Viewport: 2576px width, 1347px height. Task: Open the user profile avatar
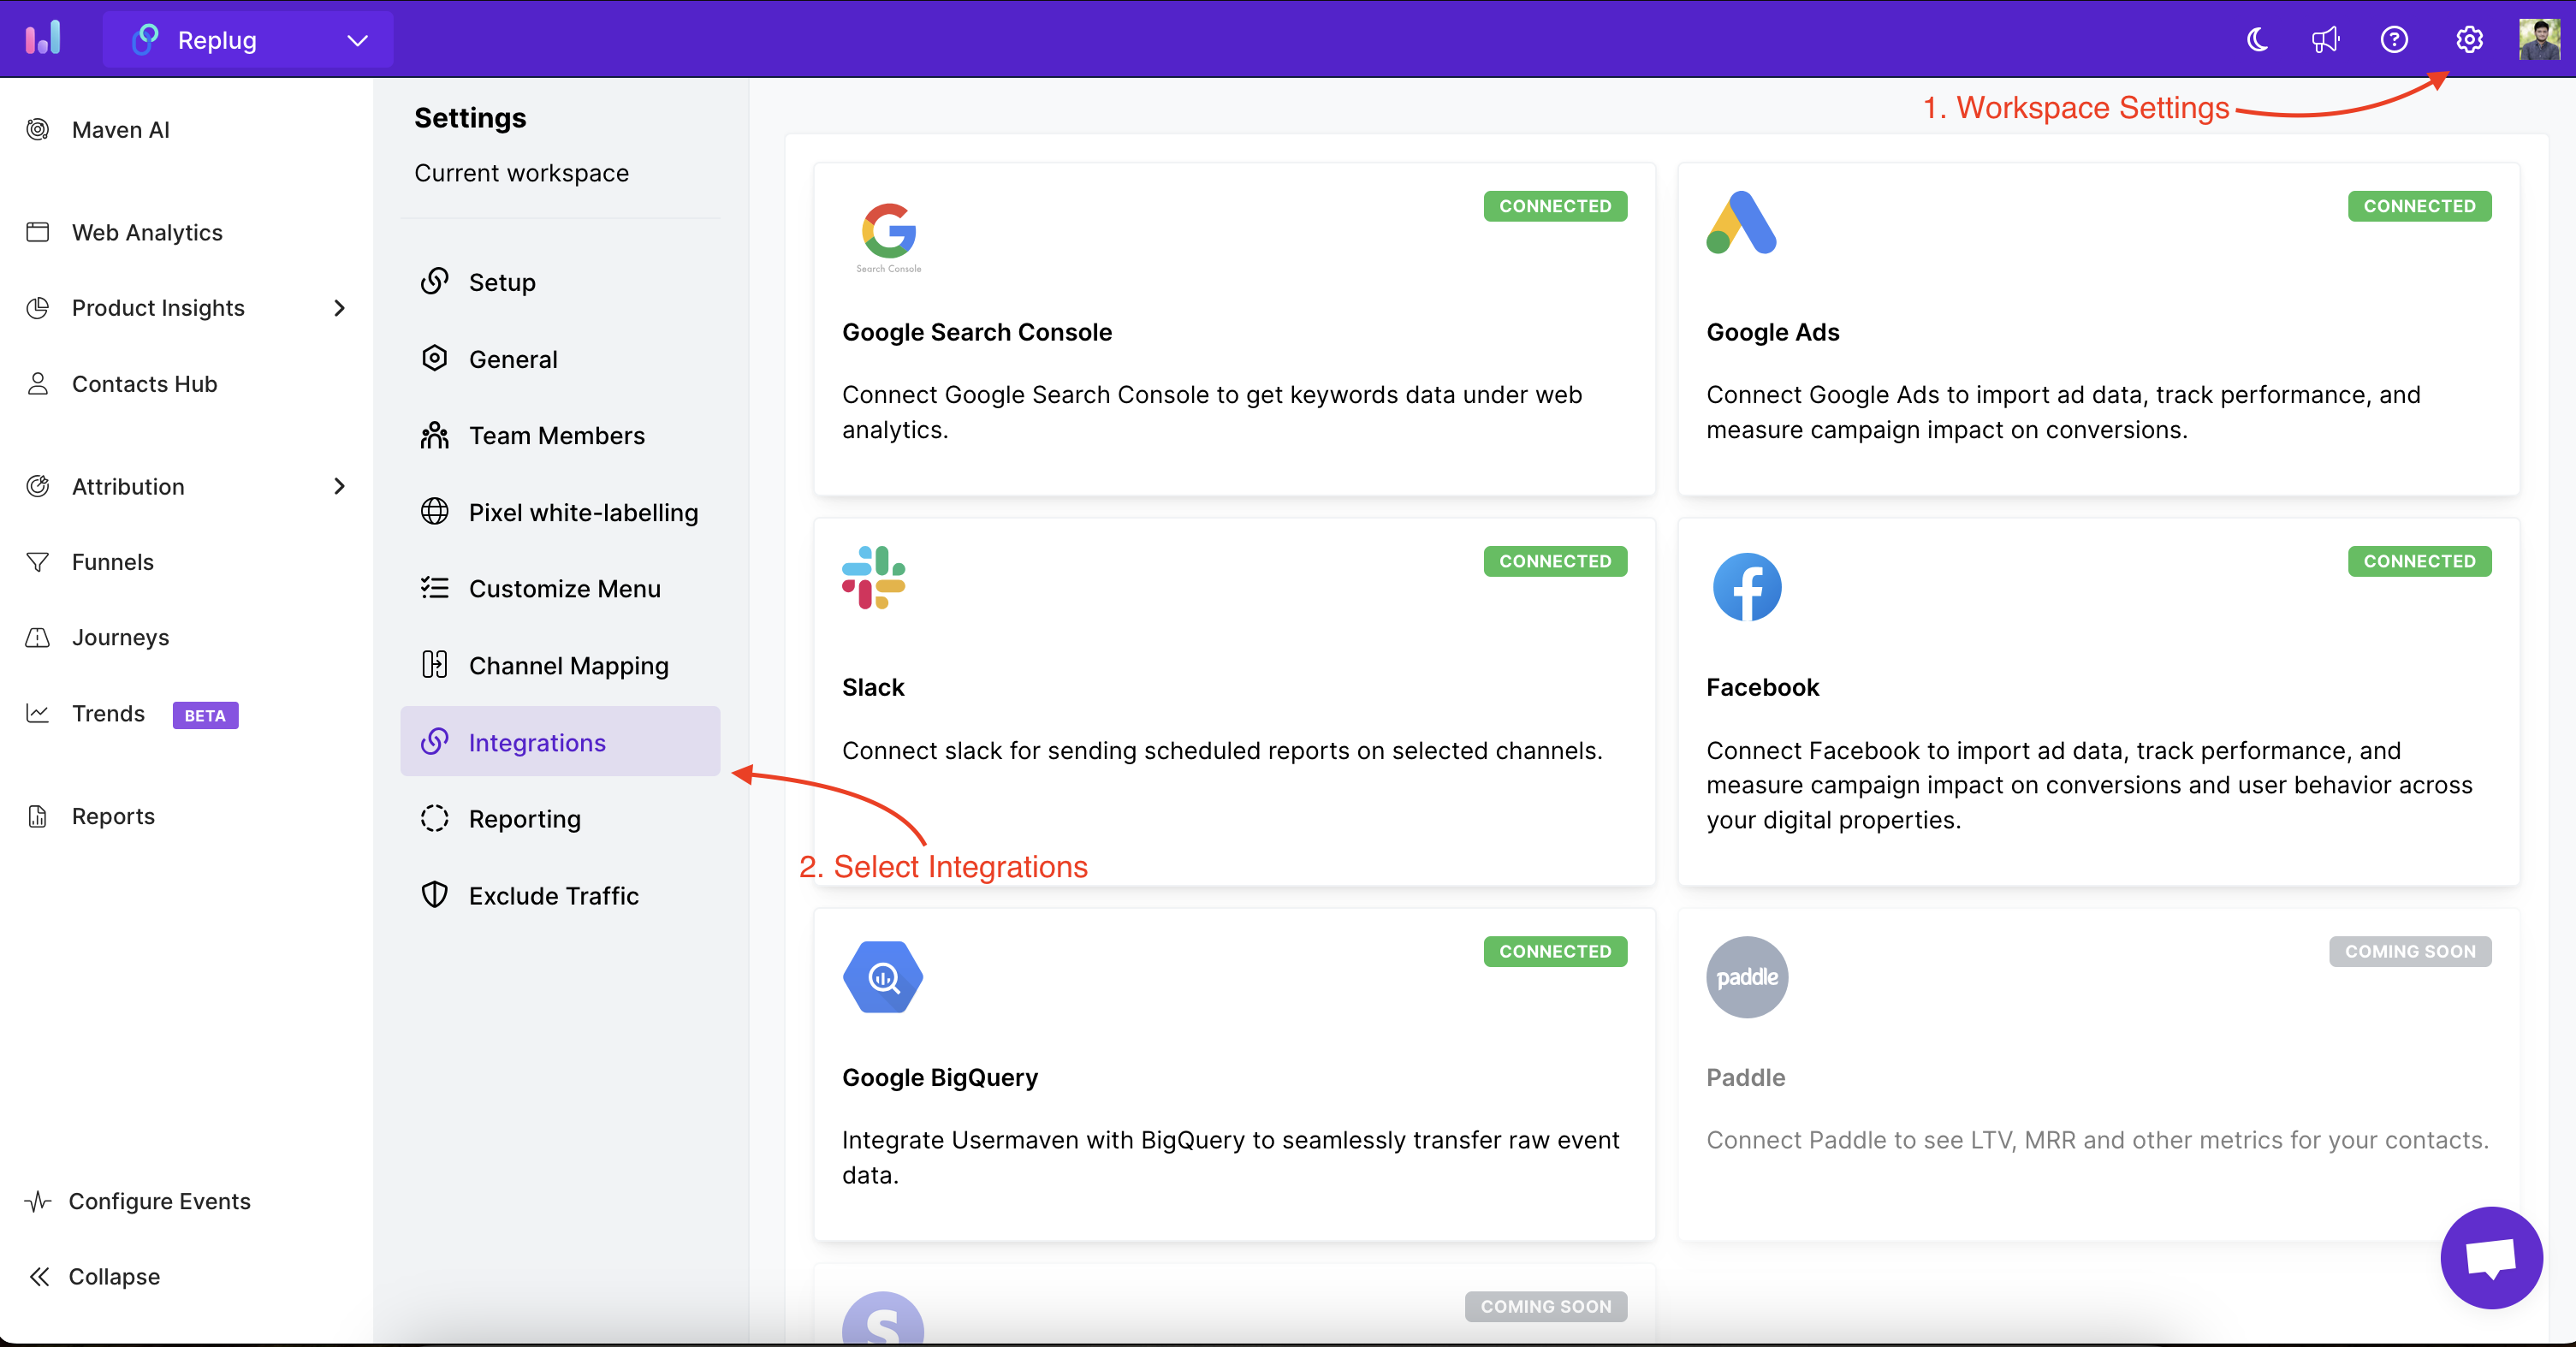2539,40
